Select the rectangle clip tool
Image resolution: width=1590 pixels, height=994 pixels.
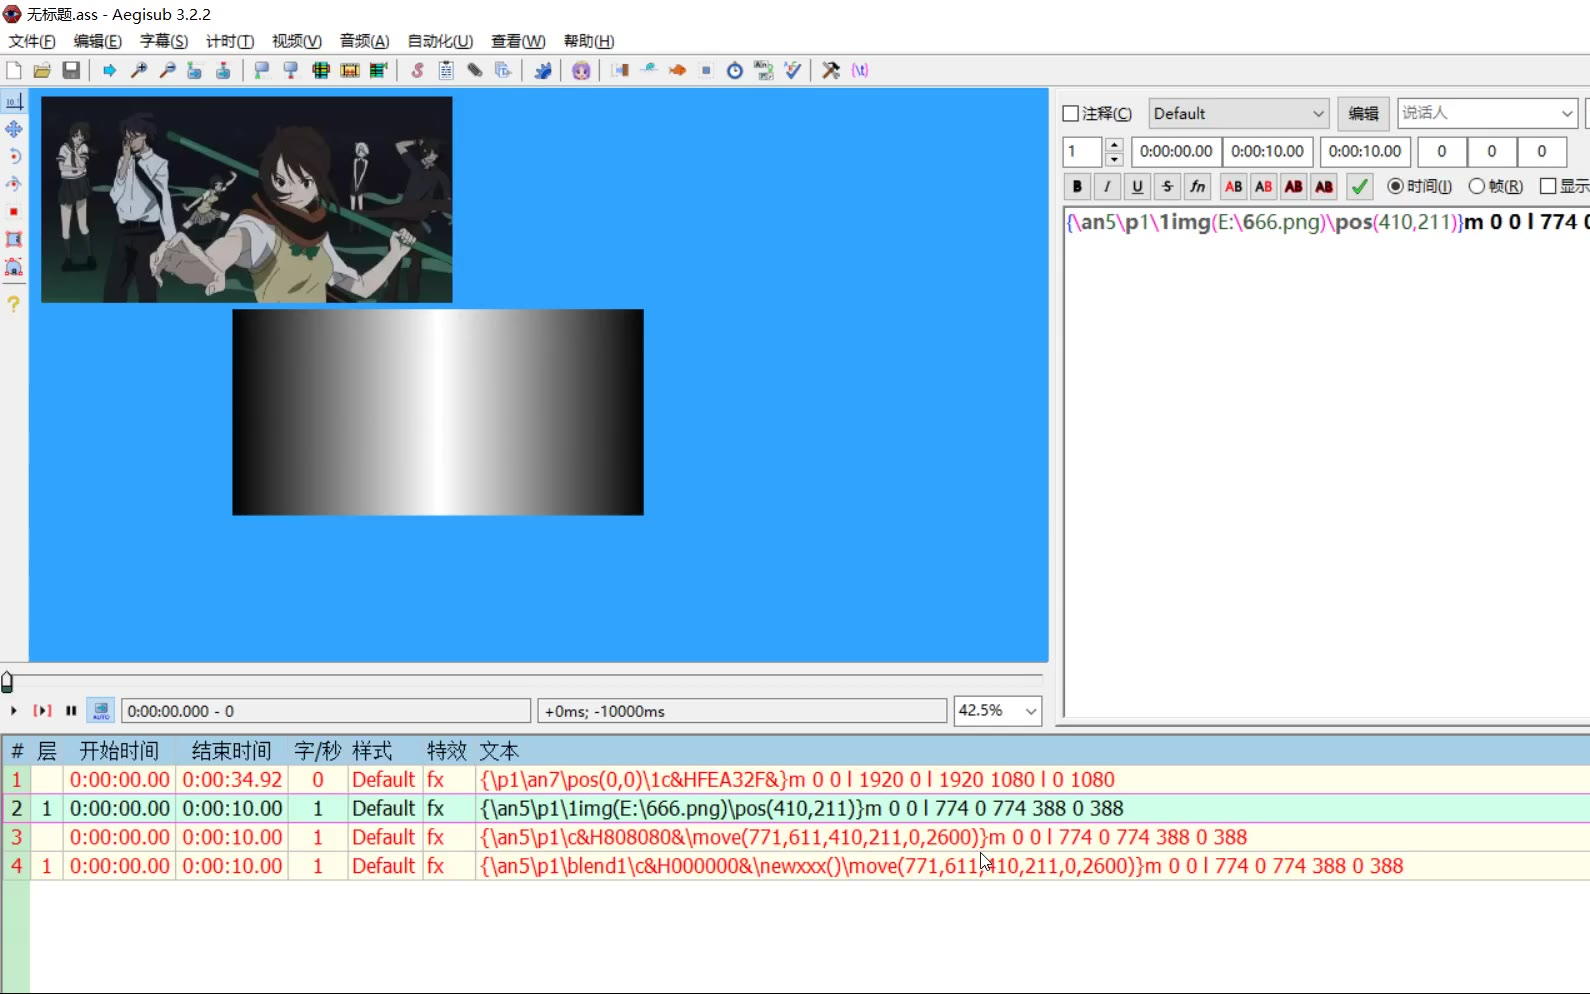pos(14,239)
